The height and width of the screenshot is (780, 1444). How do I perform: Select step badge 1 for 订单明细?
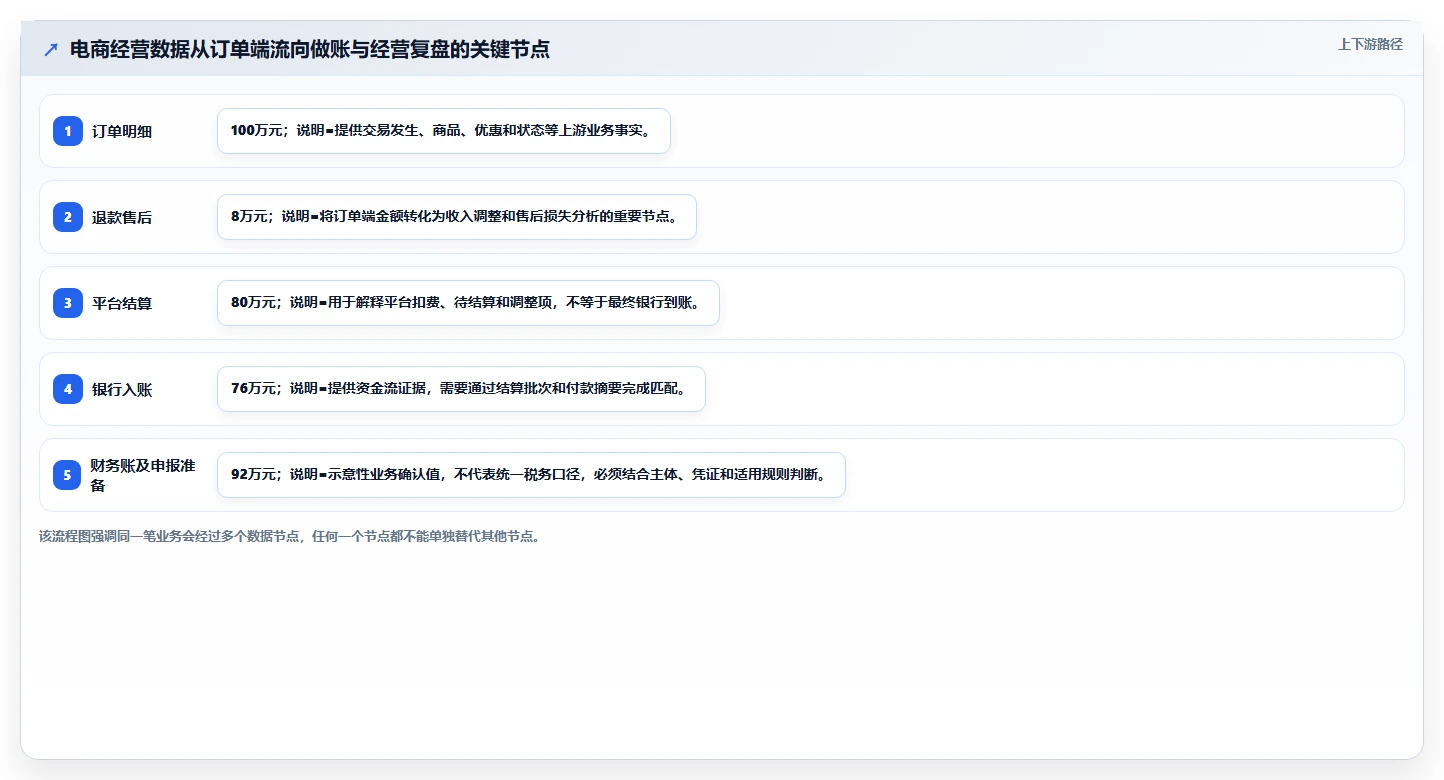click(x=68, y=130)
